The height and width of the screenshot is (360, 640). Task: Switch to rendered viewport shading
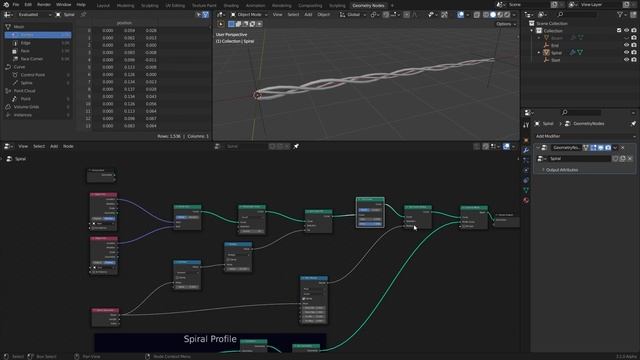(507, 15)
